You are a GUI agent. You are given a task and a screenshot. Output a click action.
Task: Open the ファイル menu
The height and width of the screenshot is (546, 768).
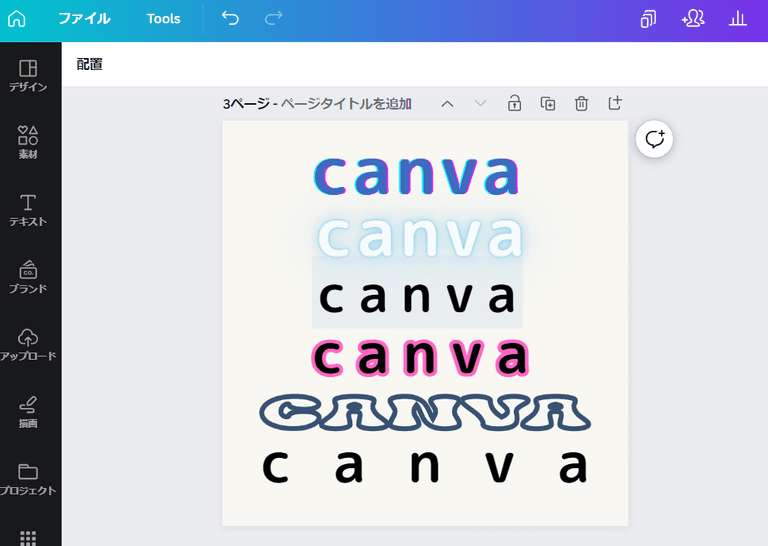point(84,19)
